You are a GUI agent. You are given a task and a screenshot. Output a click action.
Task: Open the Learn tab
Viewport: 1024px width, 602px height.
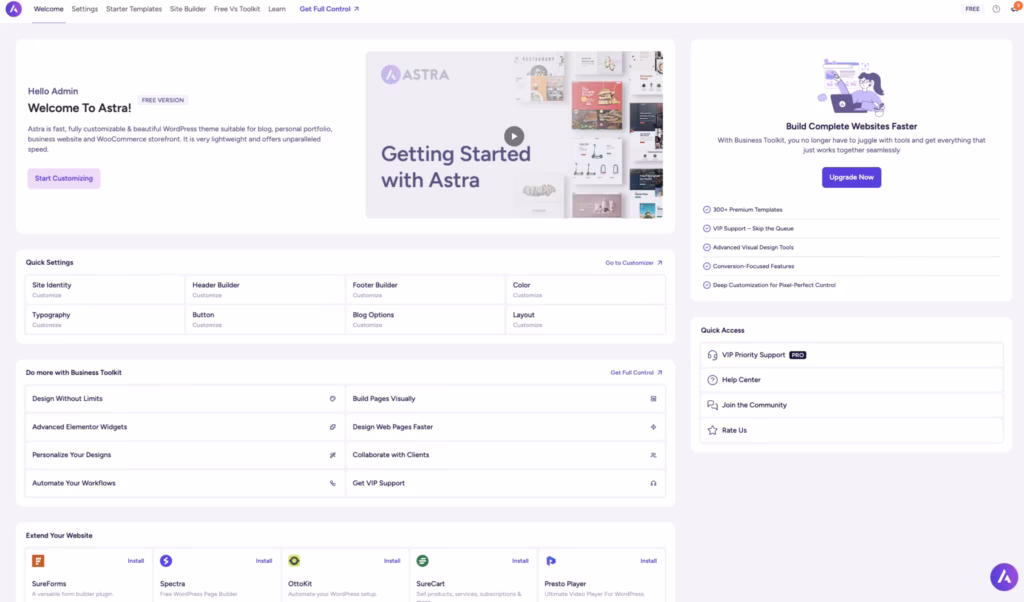click(x=277, y=9)
